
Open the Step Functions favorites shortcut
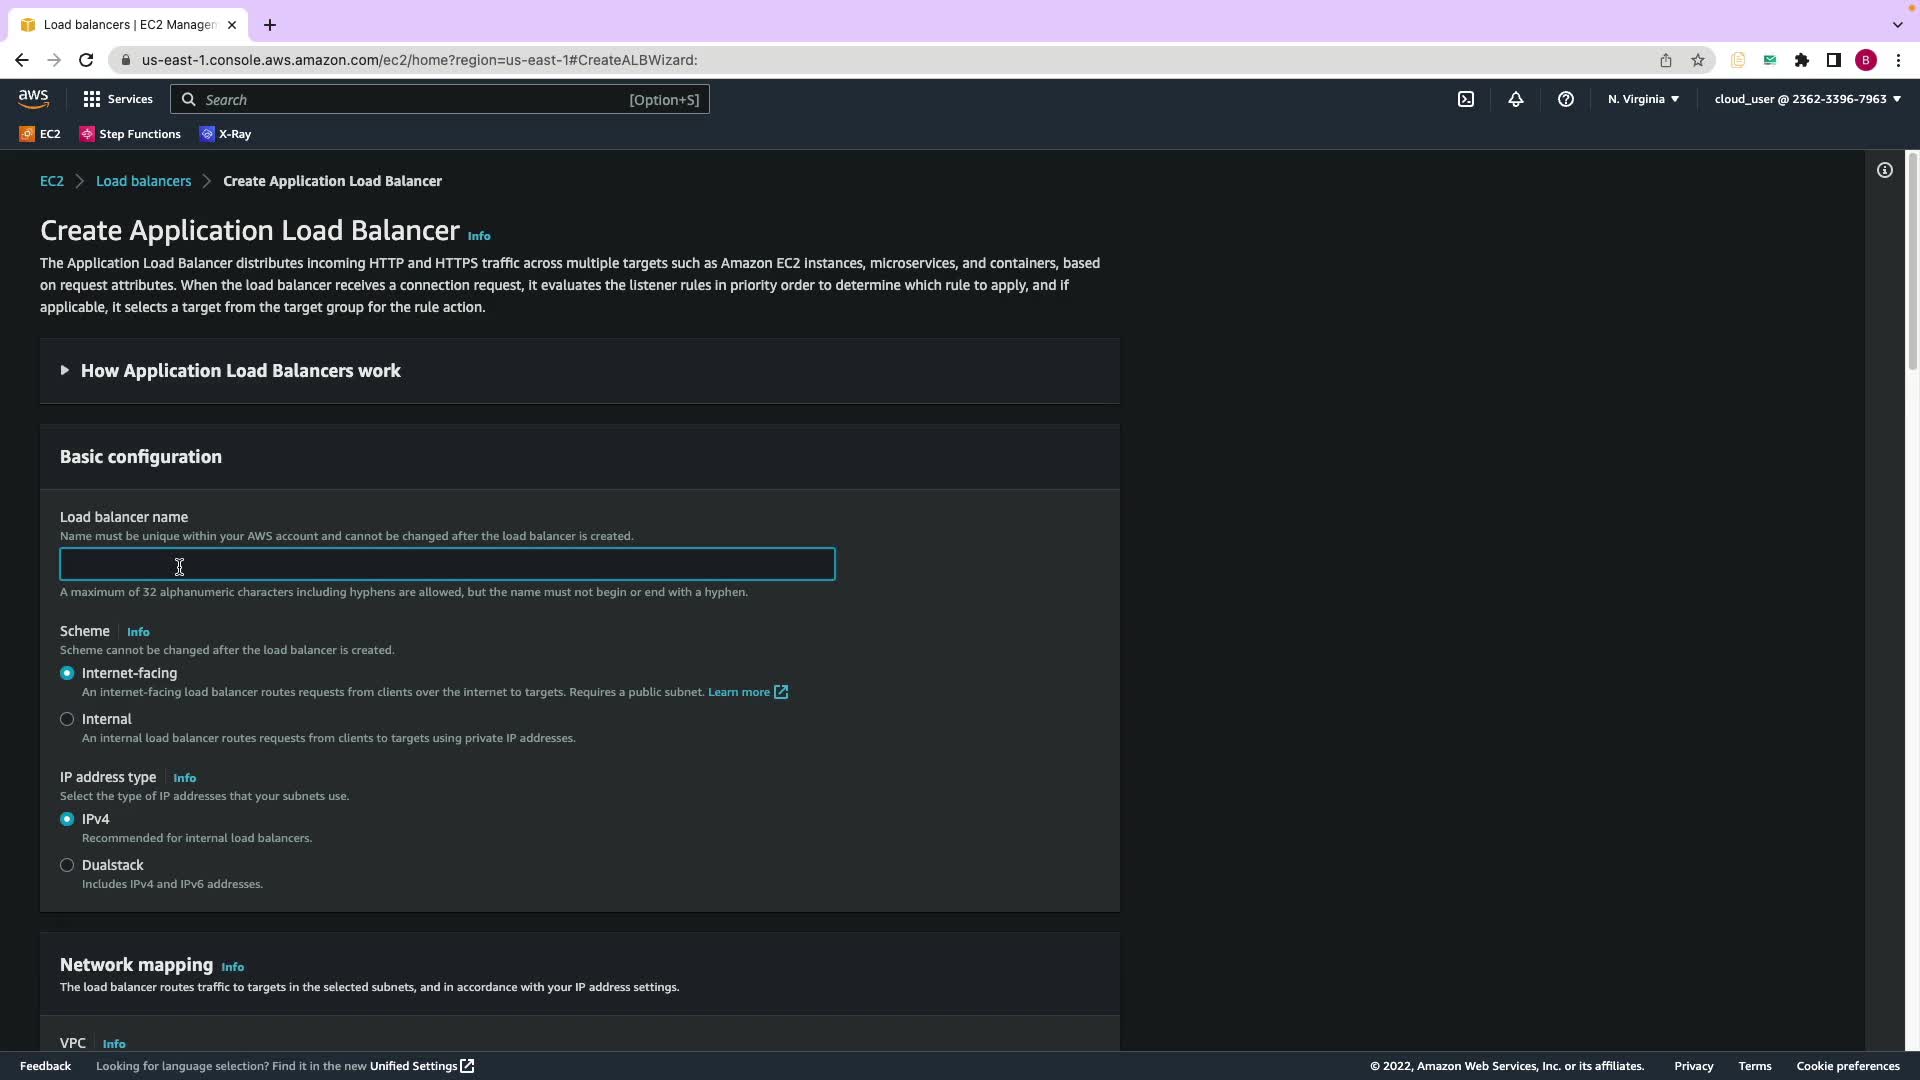click(x=130, y=134)
